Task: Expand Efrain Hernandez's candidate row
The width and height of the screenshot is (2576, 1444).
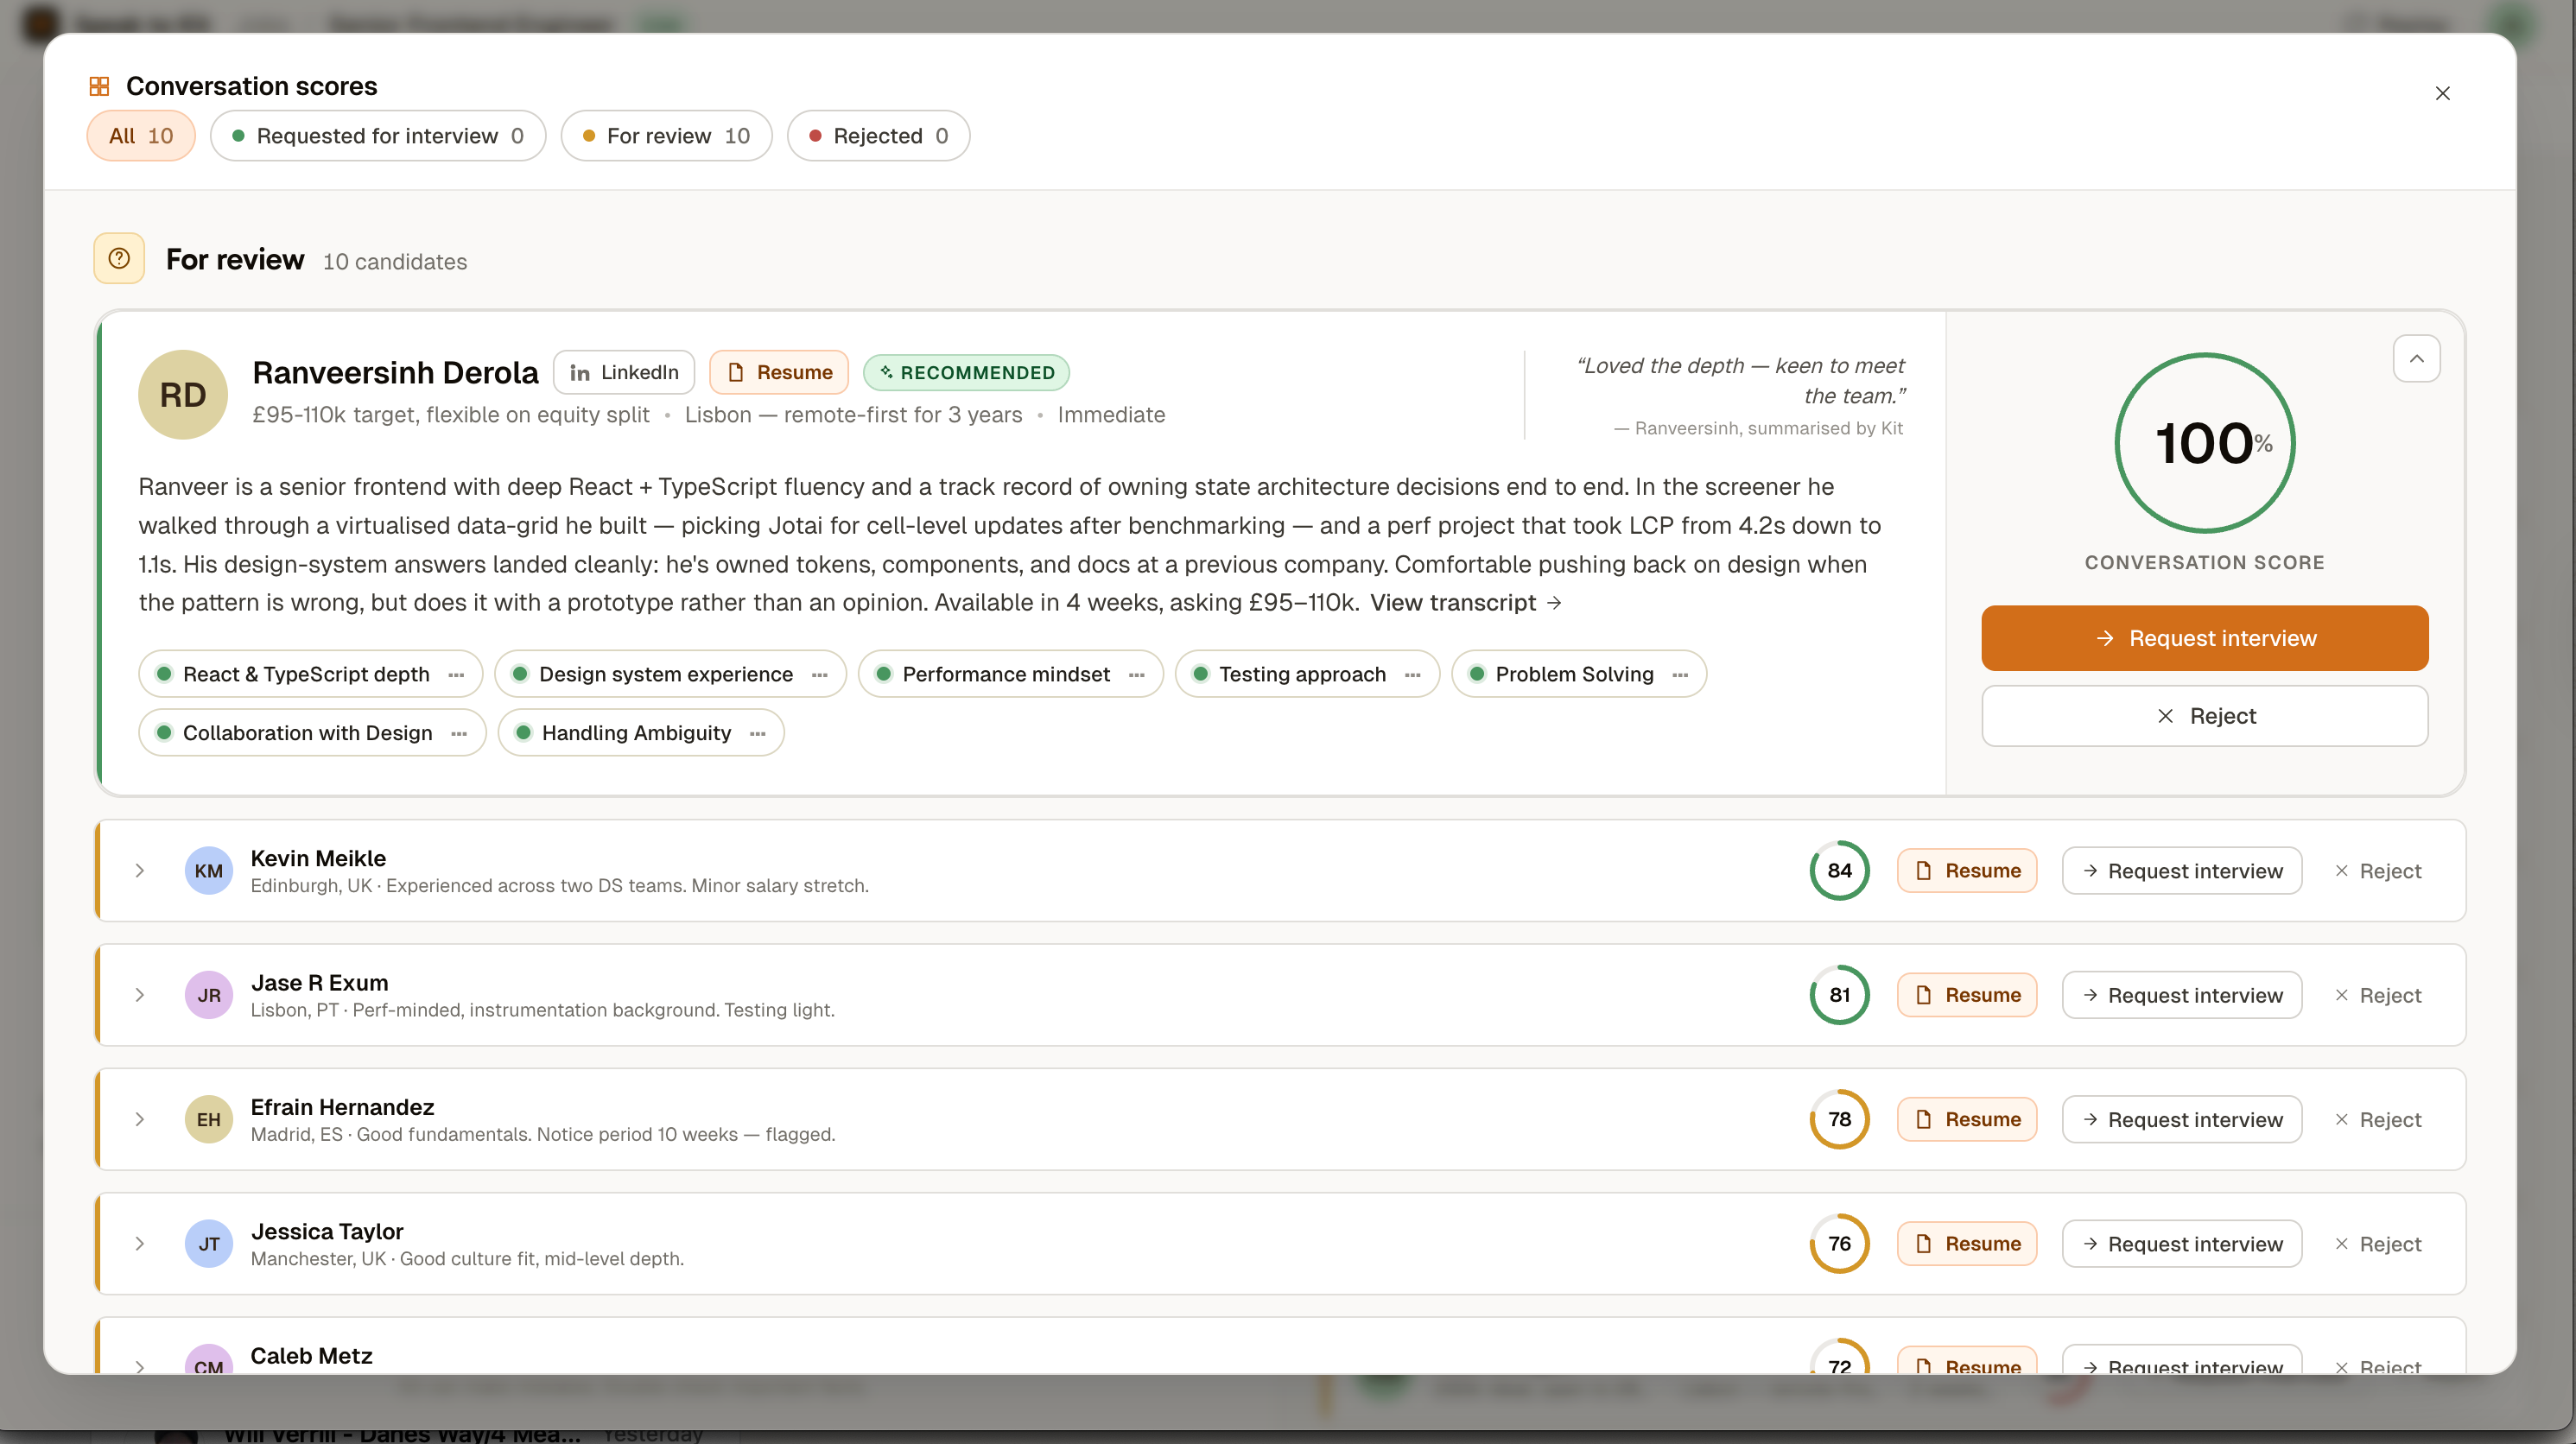Action: click(140, 1119)
